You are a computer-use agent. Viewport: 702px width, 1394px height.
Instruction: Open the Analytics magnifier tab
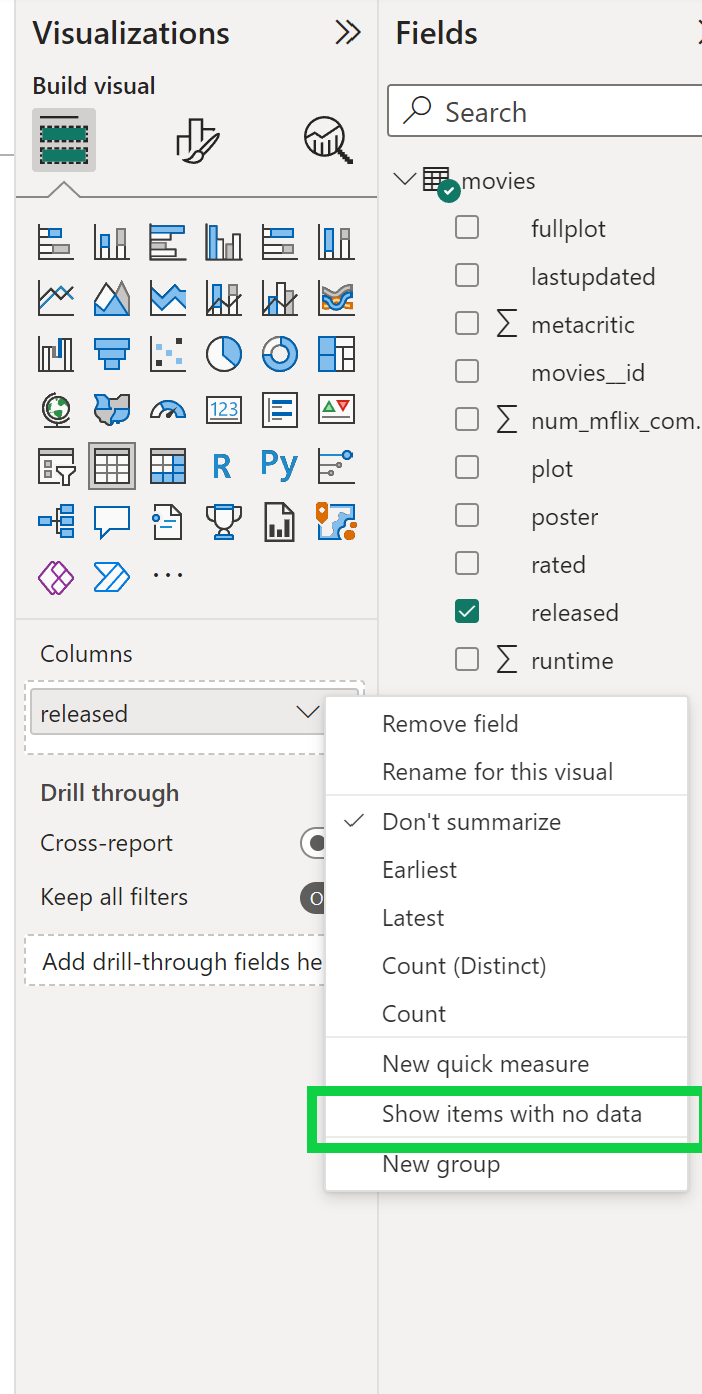coord(328,140)
